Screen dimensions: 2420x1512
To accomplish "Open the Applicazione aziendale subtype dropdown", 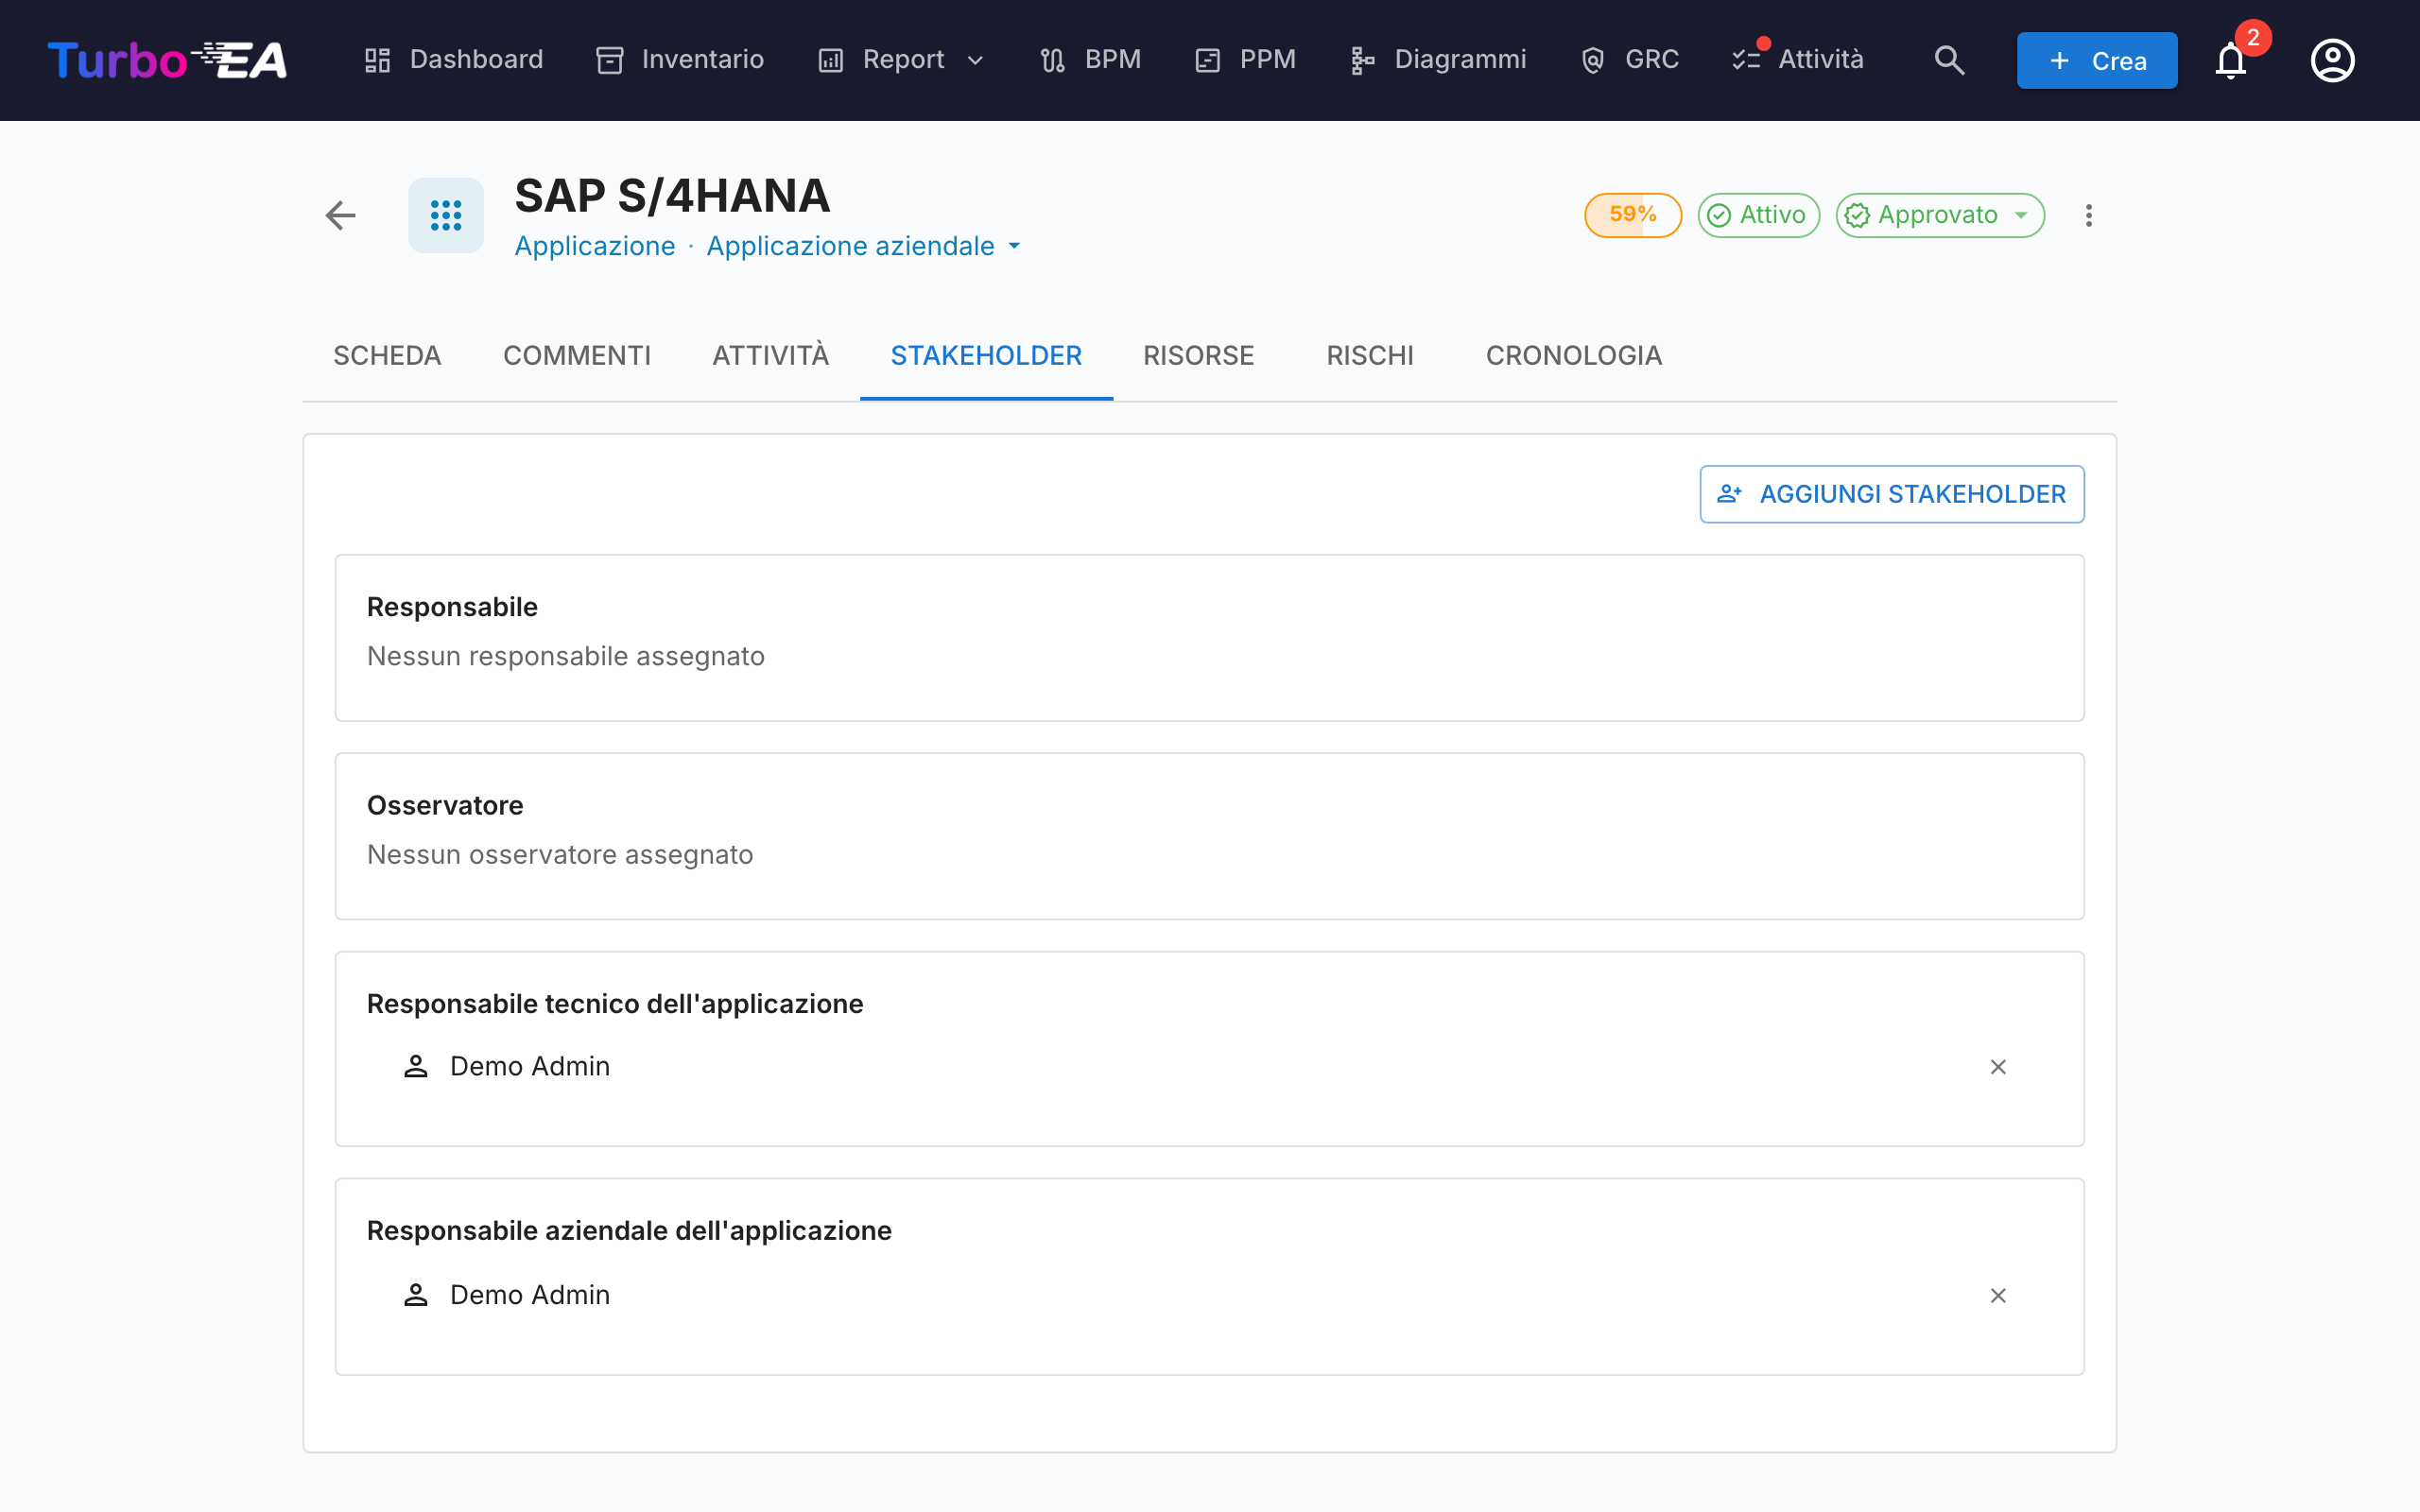I will [x=863, y=246].
